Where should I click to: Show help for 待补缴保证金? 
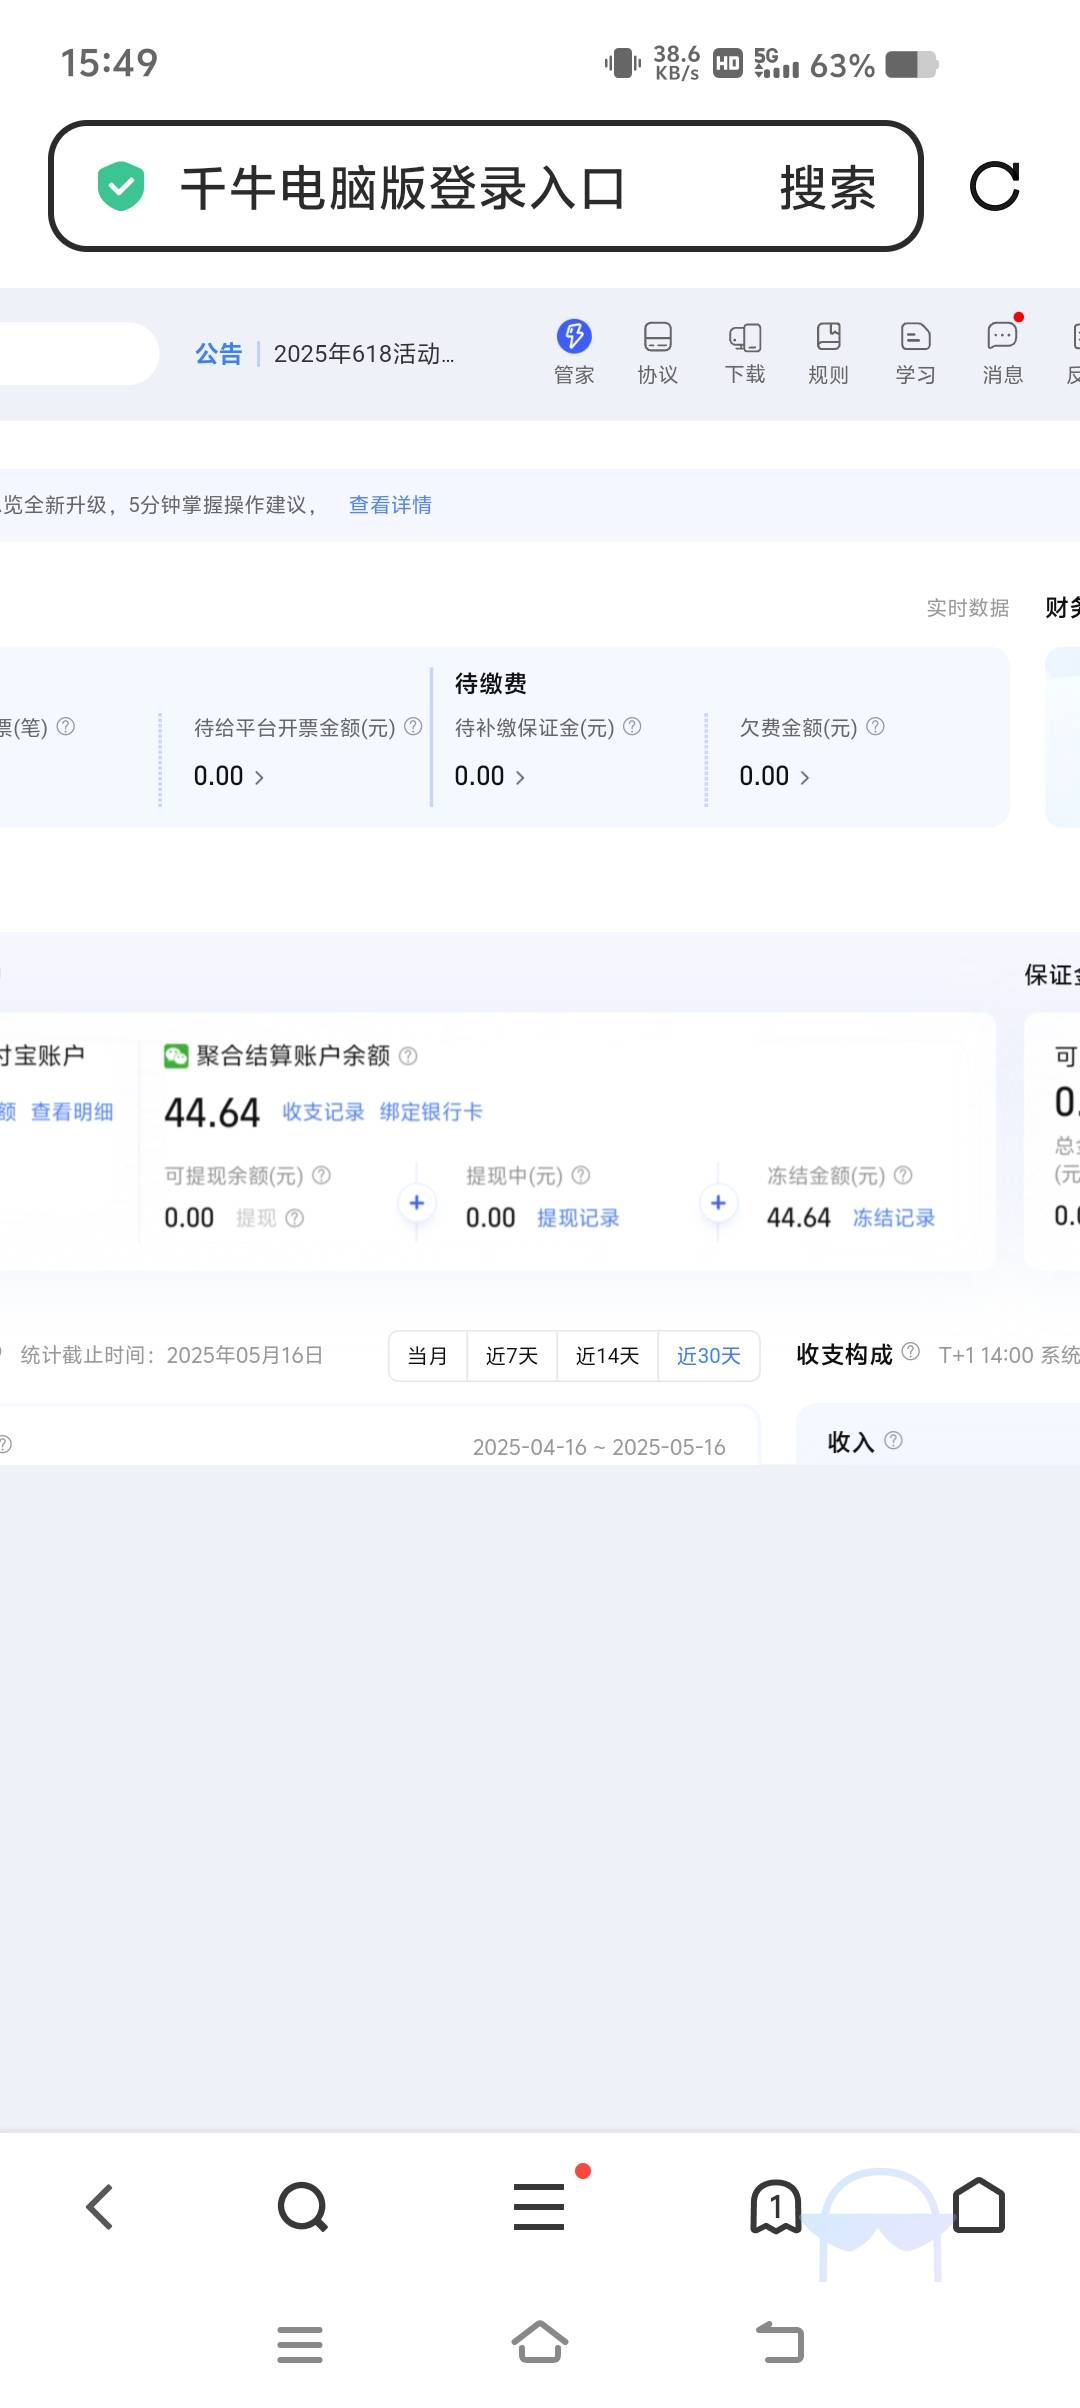coord(632,726)
